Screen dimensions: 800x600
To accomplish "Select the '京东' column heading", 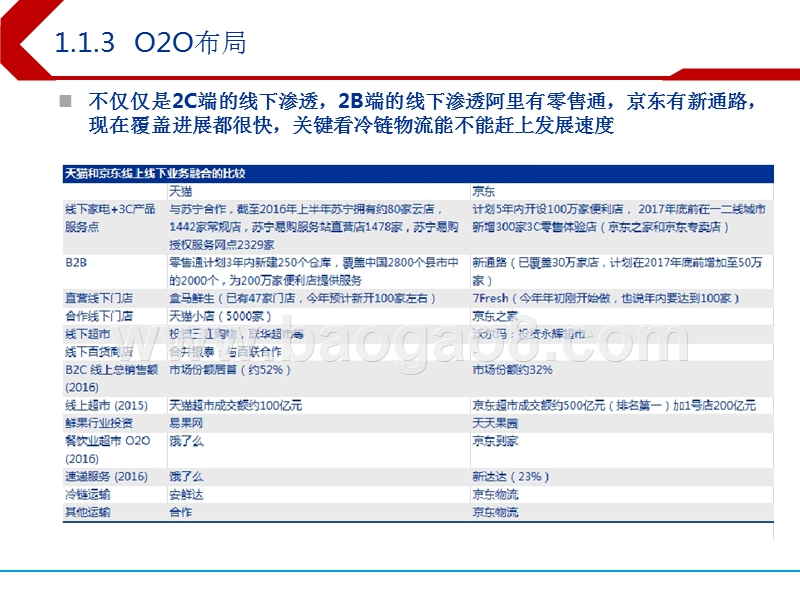I will click(x=484, y=191).
